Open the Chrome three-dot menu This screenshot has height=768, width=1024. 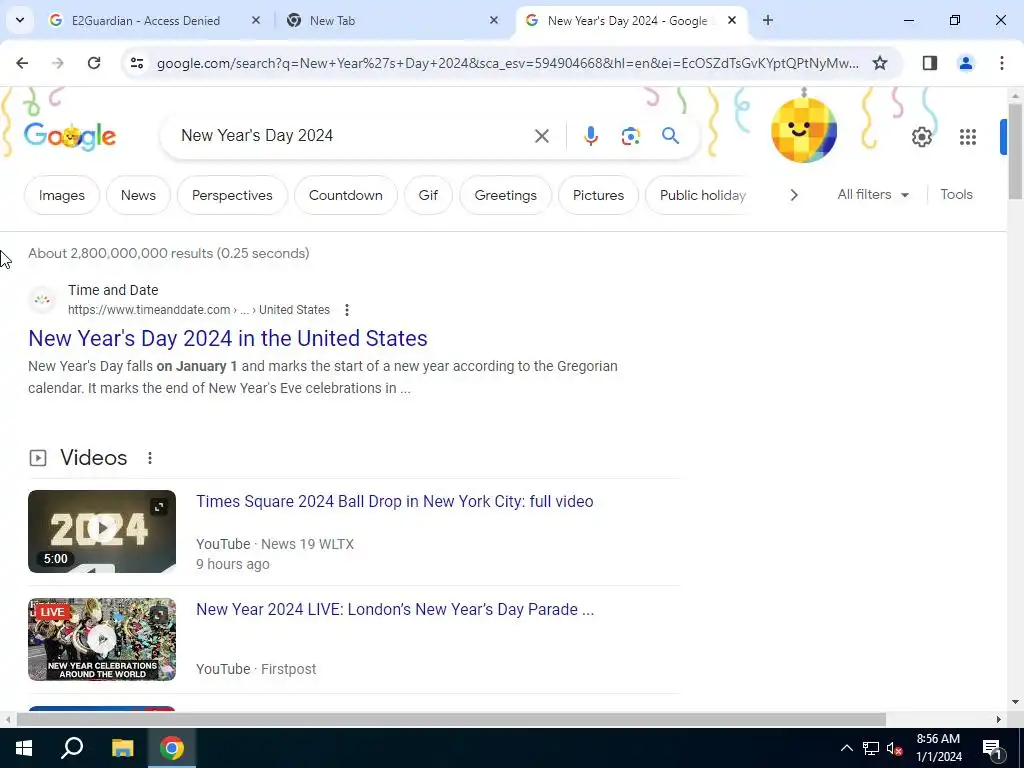1001,63
